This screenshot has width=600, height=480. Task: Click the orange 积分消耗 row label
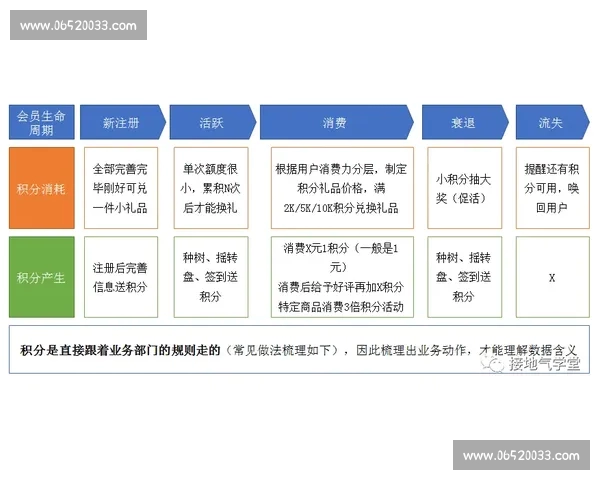click(x=42, y=188)
